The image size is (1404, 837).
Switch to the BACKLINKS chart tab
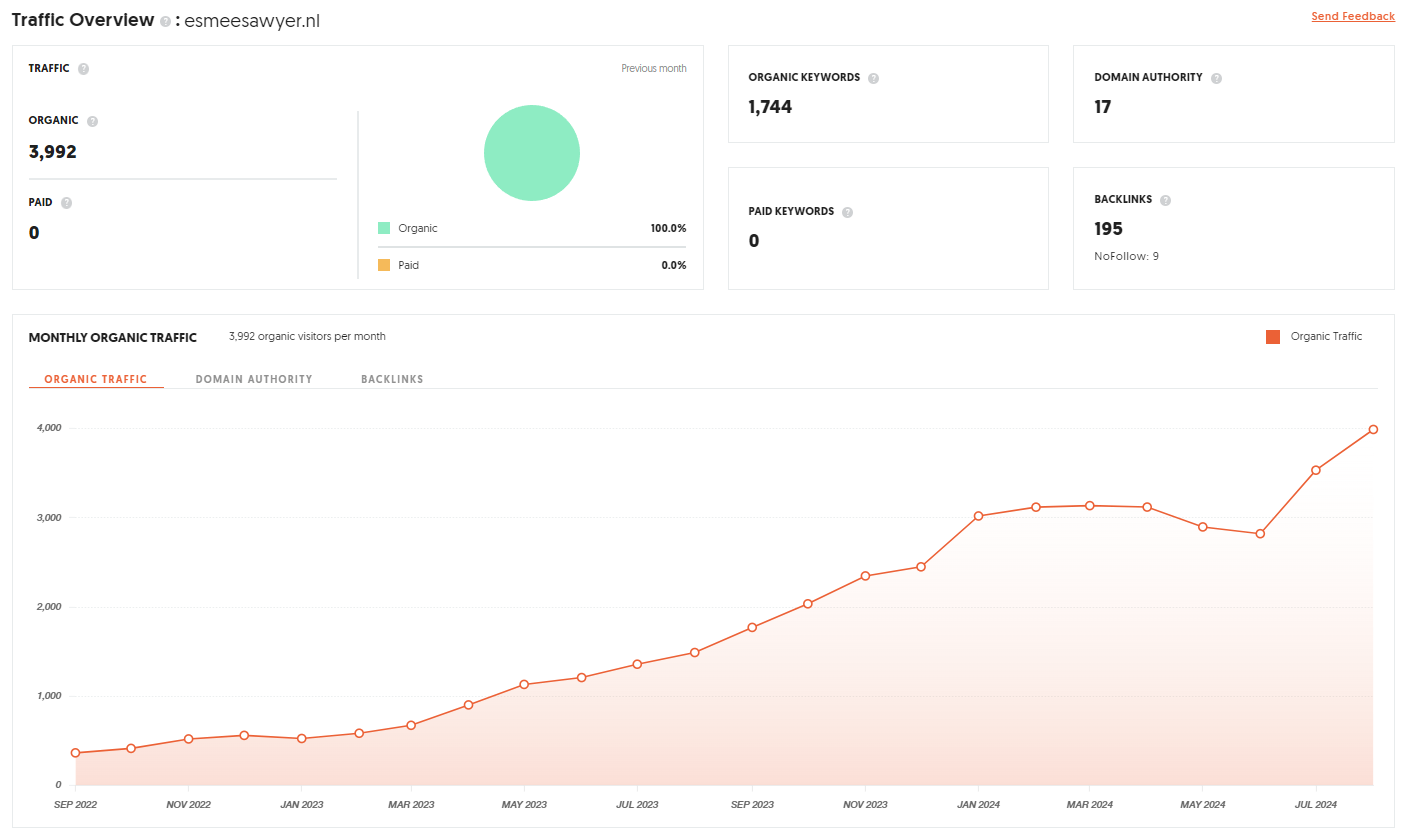click(x=392, y=380)
